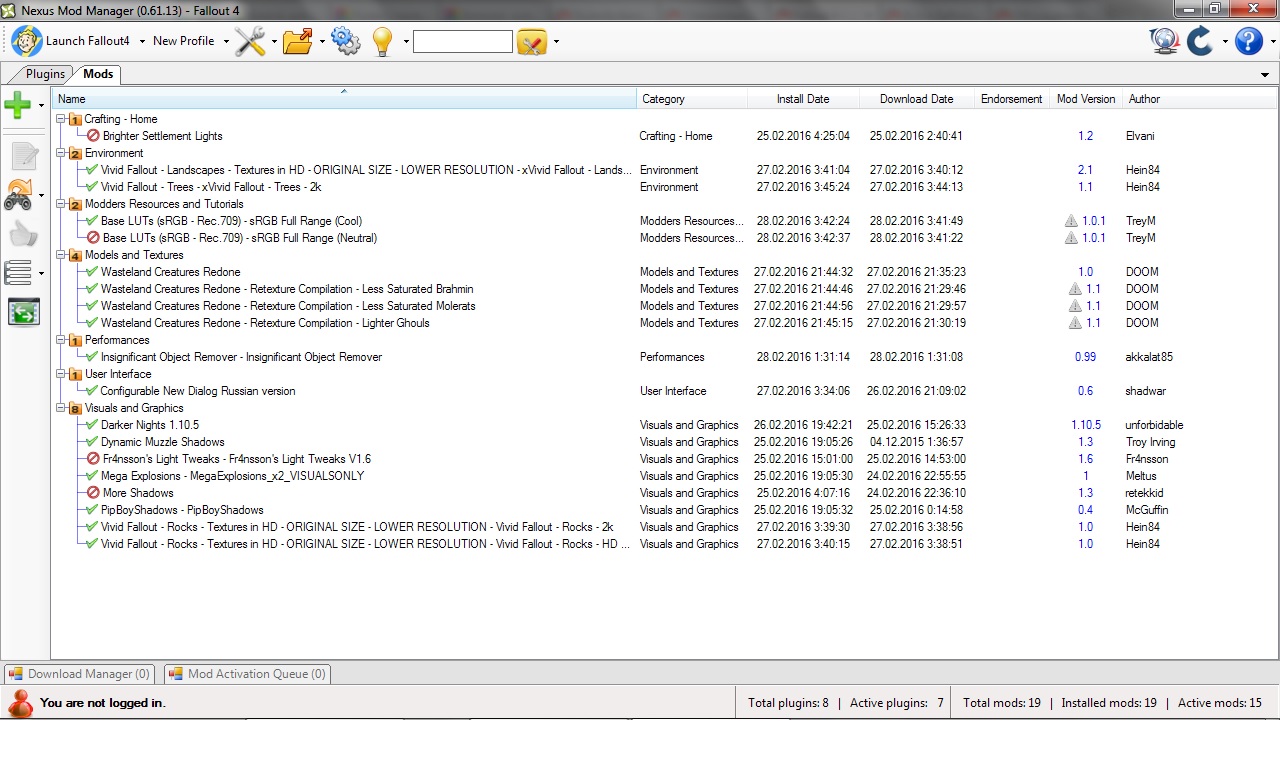This screenshot has height=768, width=1280.
Task: Sort by the Install Date column header
Action: coord(803,99)
